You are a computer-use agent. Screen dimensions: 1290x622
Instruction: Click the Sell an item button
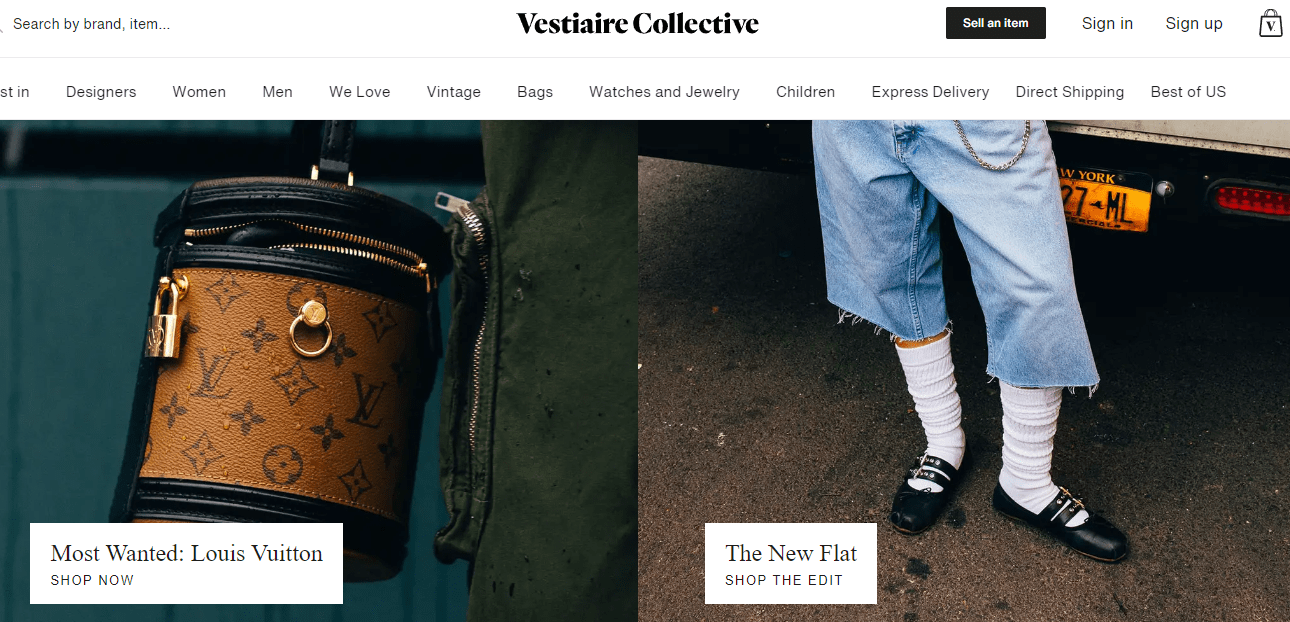(x=995, y=23)
